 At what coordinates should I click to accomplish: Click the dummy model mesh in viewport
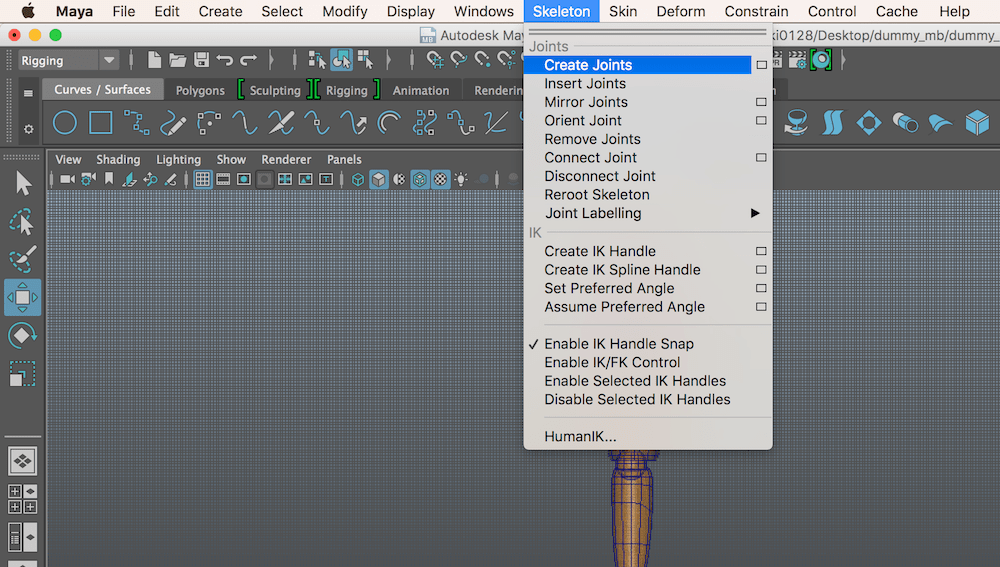pyautogui.click(x=632, y=508)
